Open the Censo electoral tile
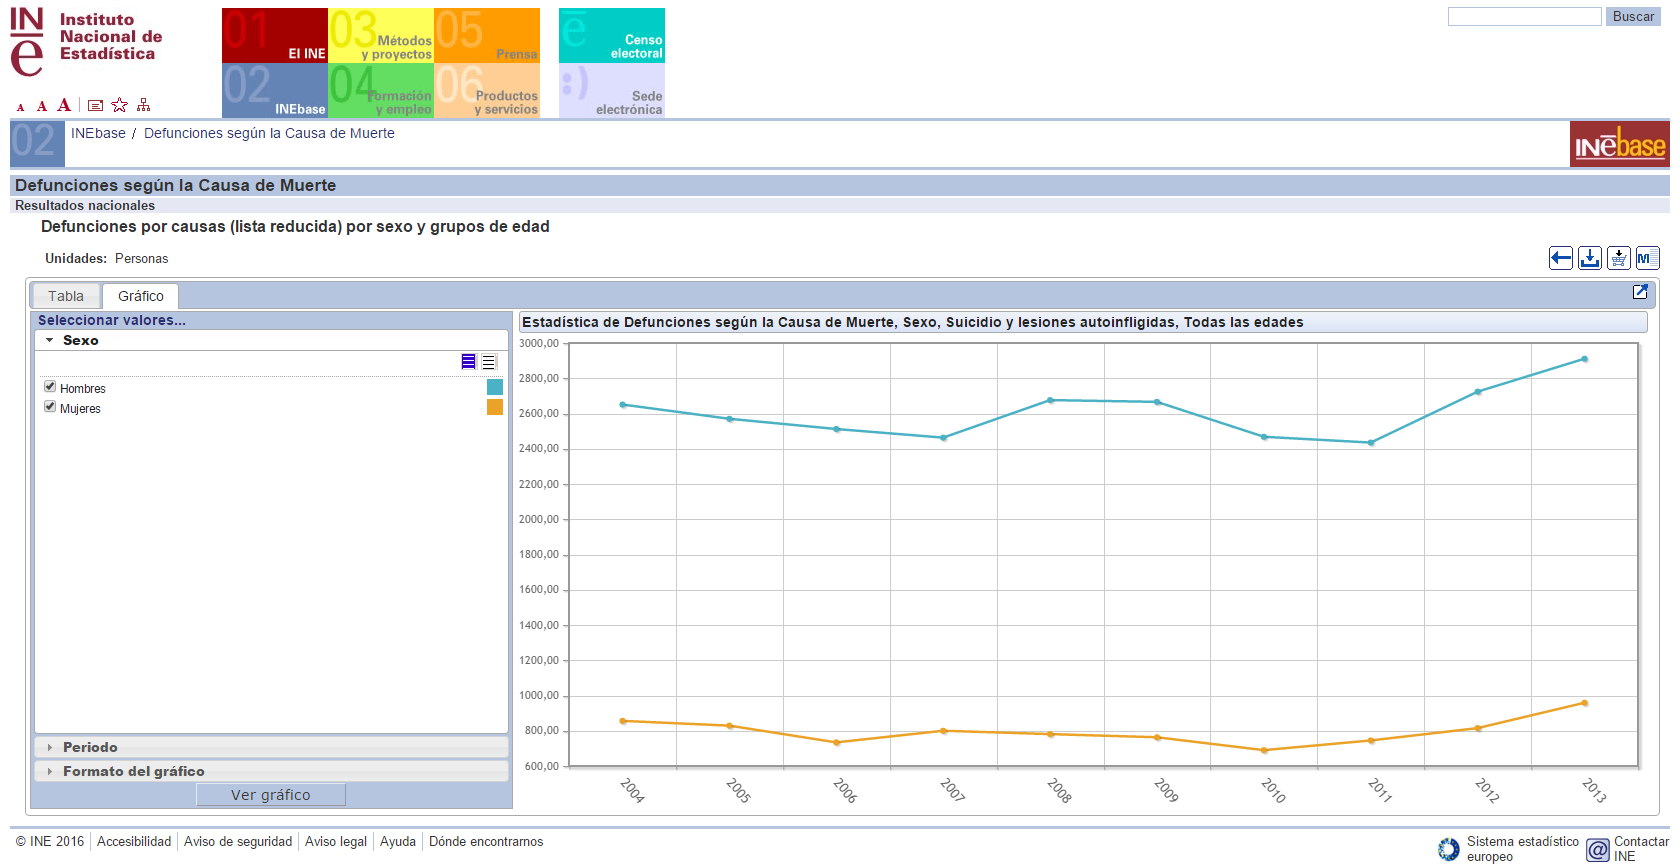 pyautogui.click(x=612, y=35)
